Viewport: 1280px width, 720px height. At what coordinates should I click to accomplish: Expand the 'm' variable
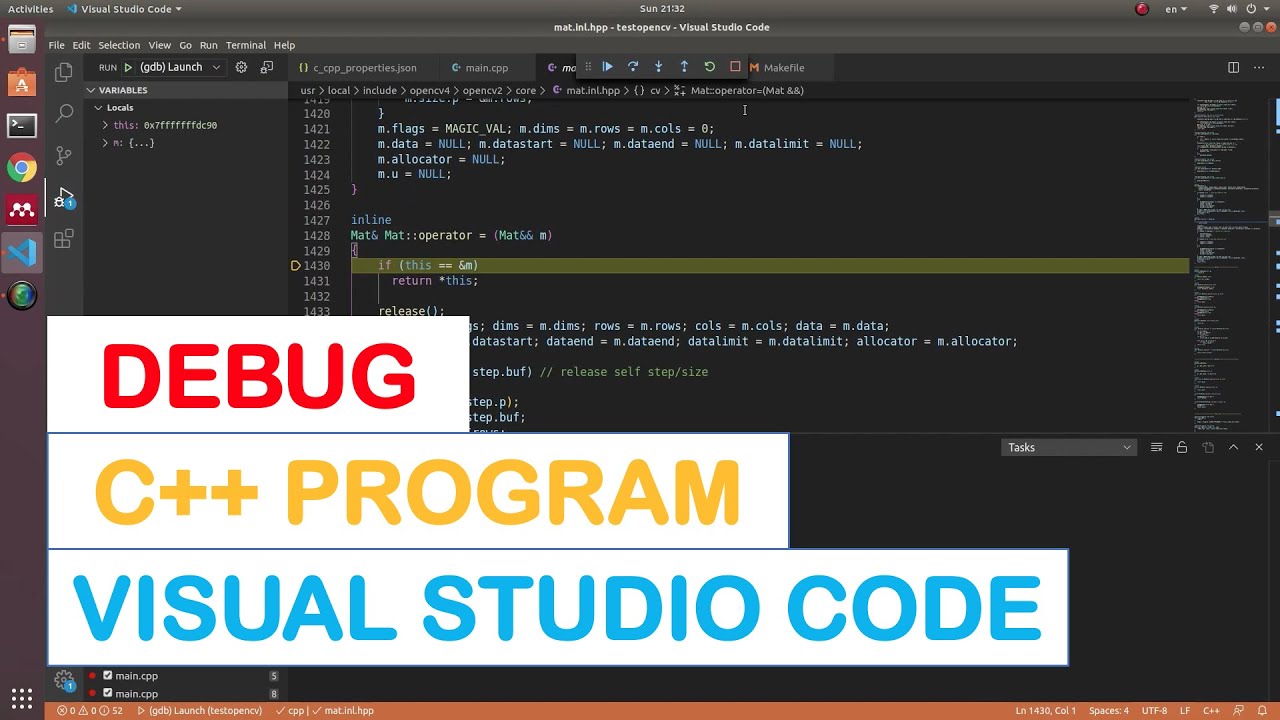coord(105,143)
